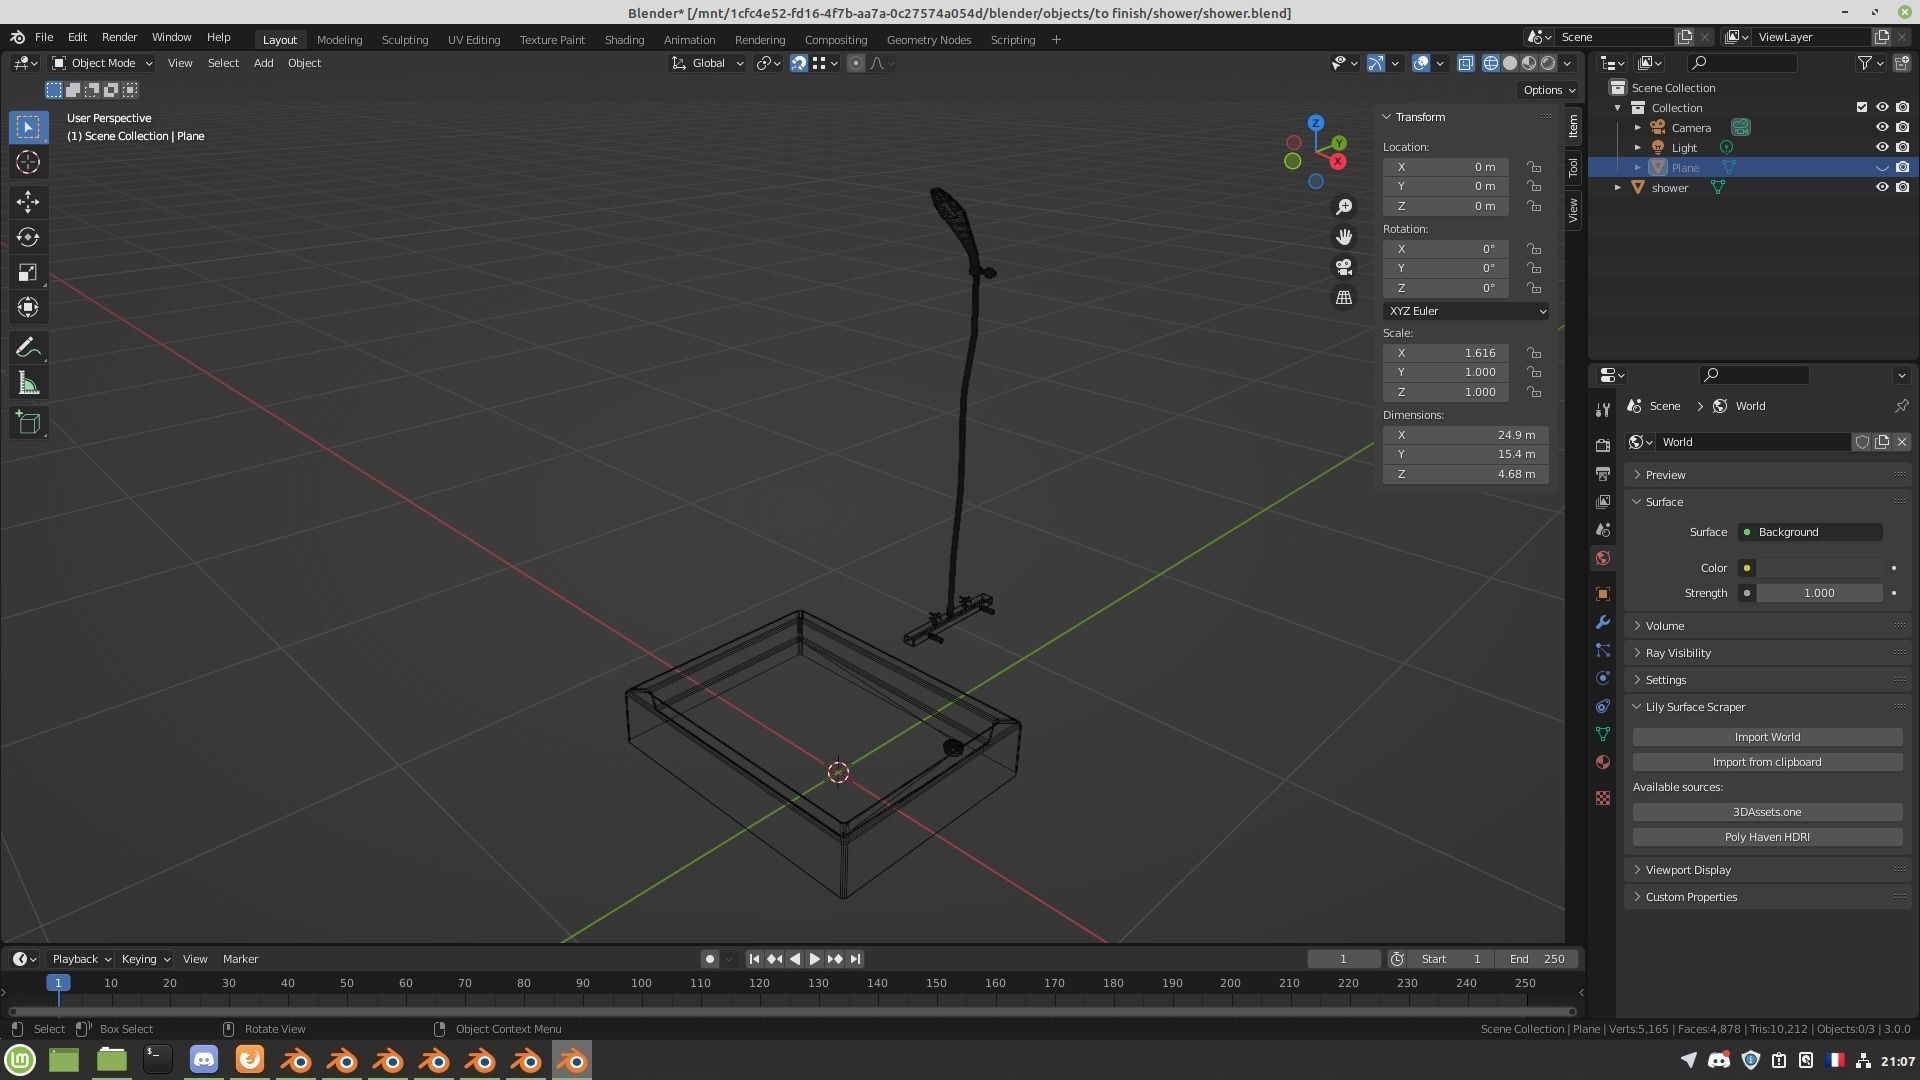
Task: Activate the Scale tool
Action: pos(28,272)
